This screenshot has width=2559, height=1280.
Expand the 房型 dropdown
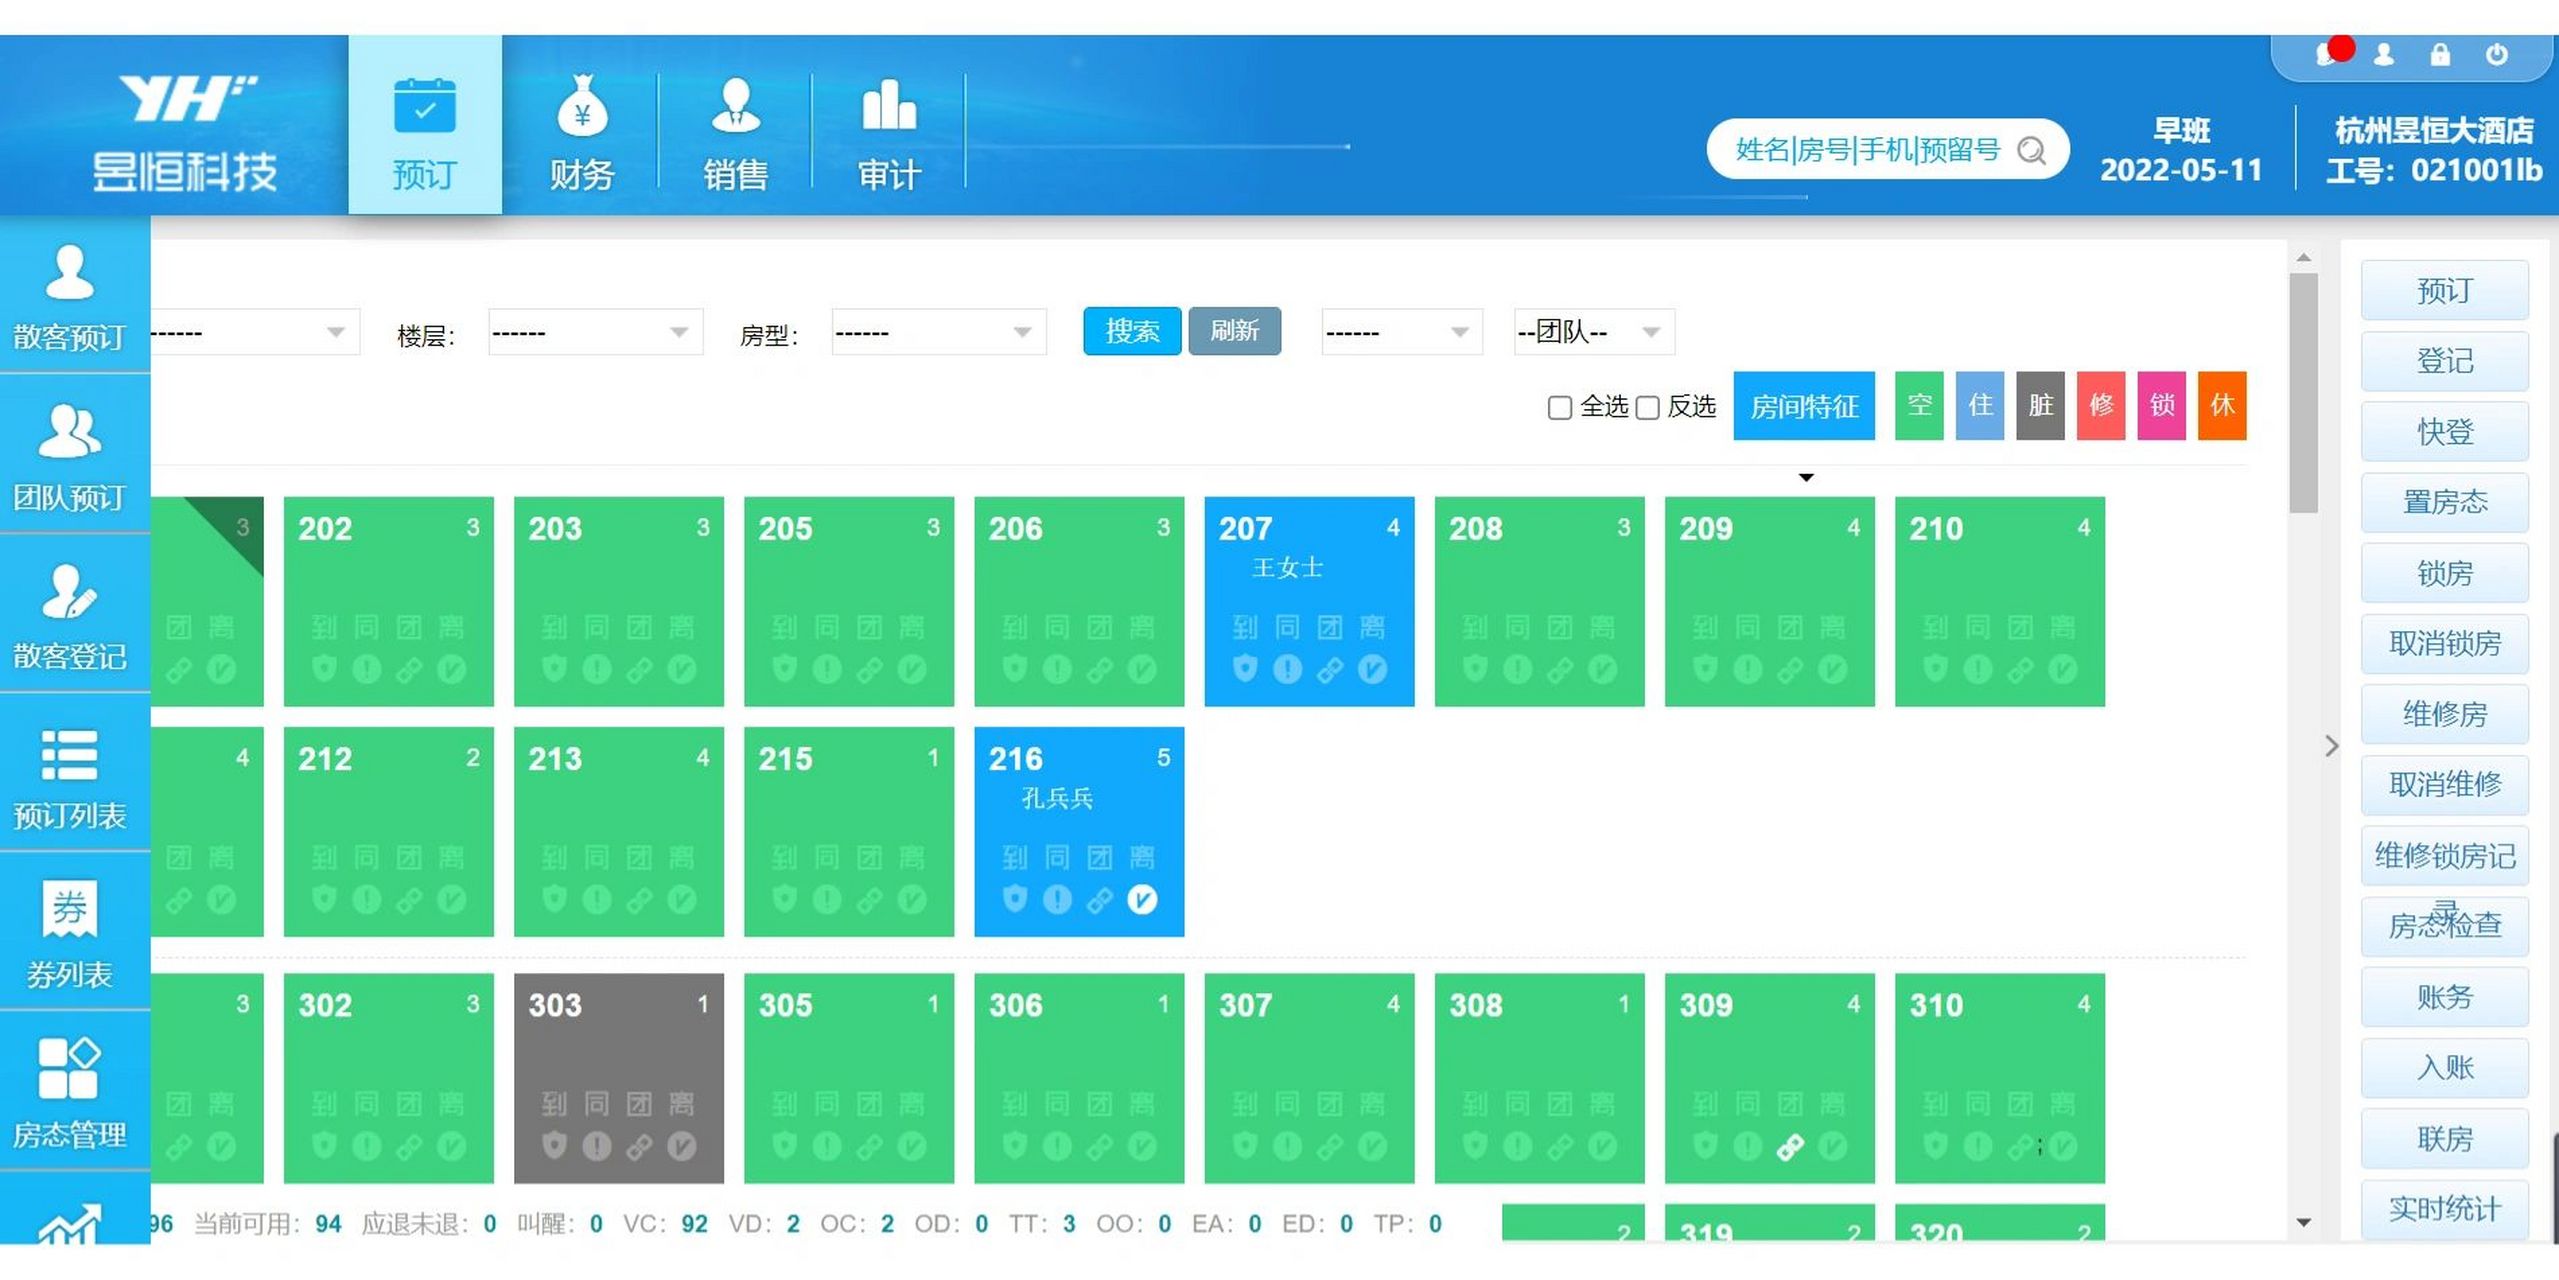[x=938, y=333]
